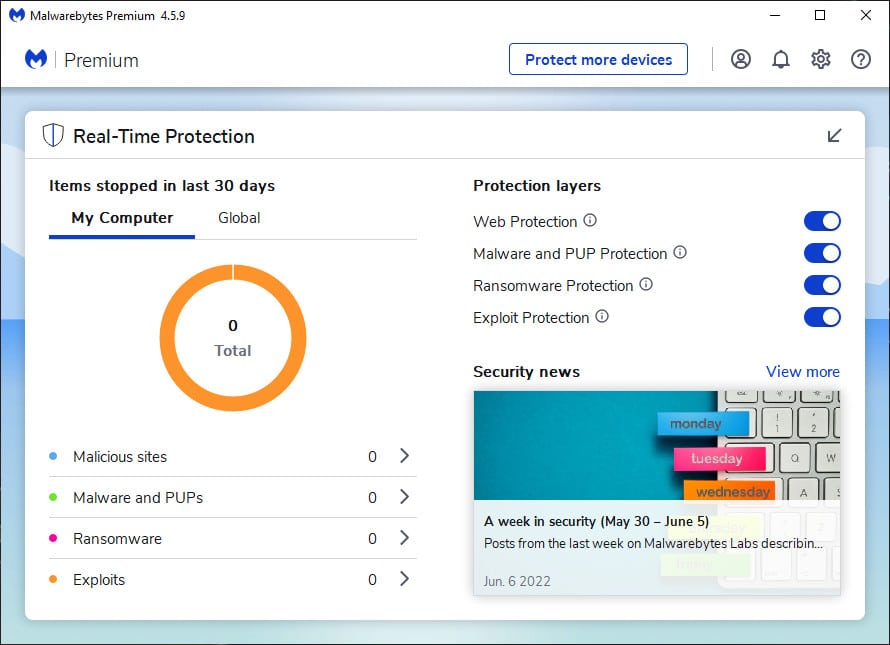Expand the Malicious sites row chevron
Screen dimensions: 890x645
tap(404, 456)
